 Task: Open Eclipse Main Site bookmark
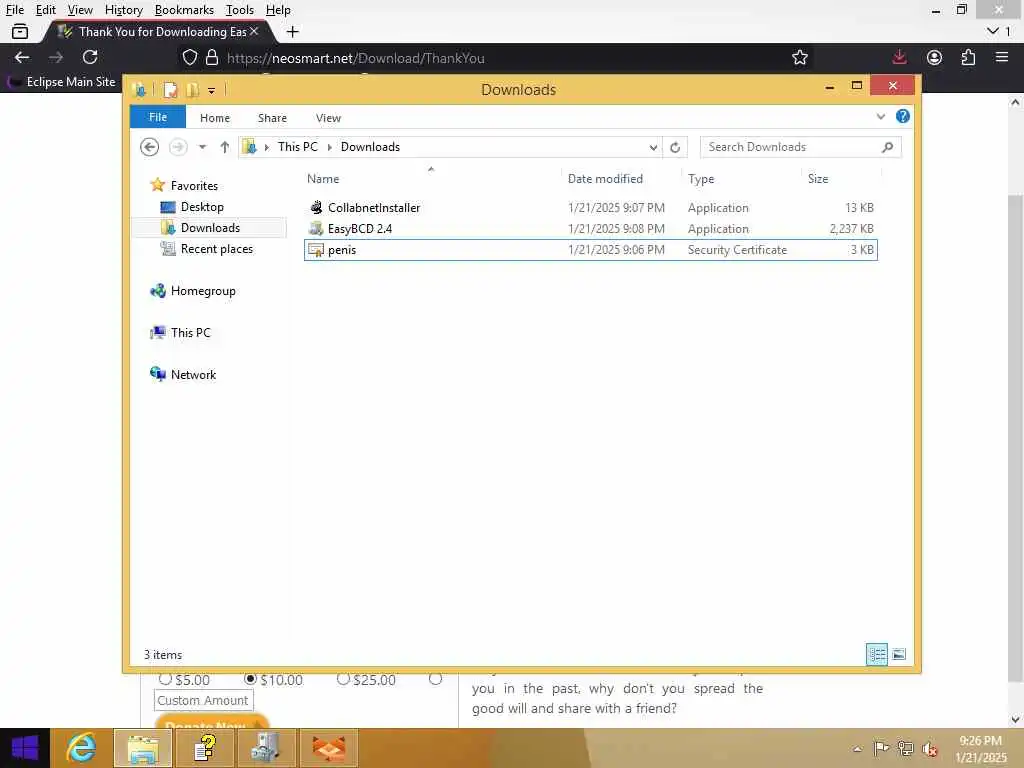(x=62, y=82)
